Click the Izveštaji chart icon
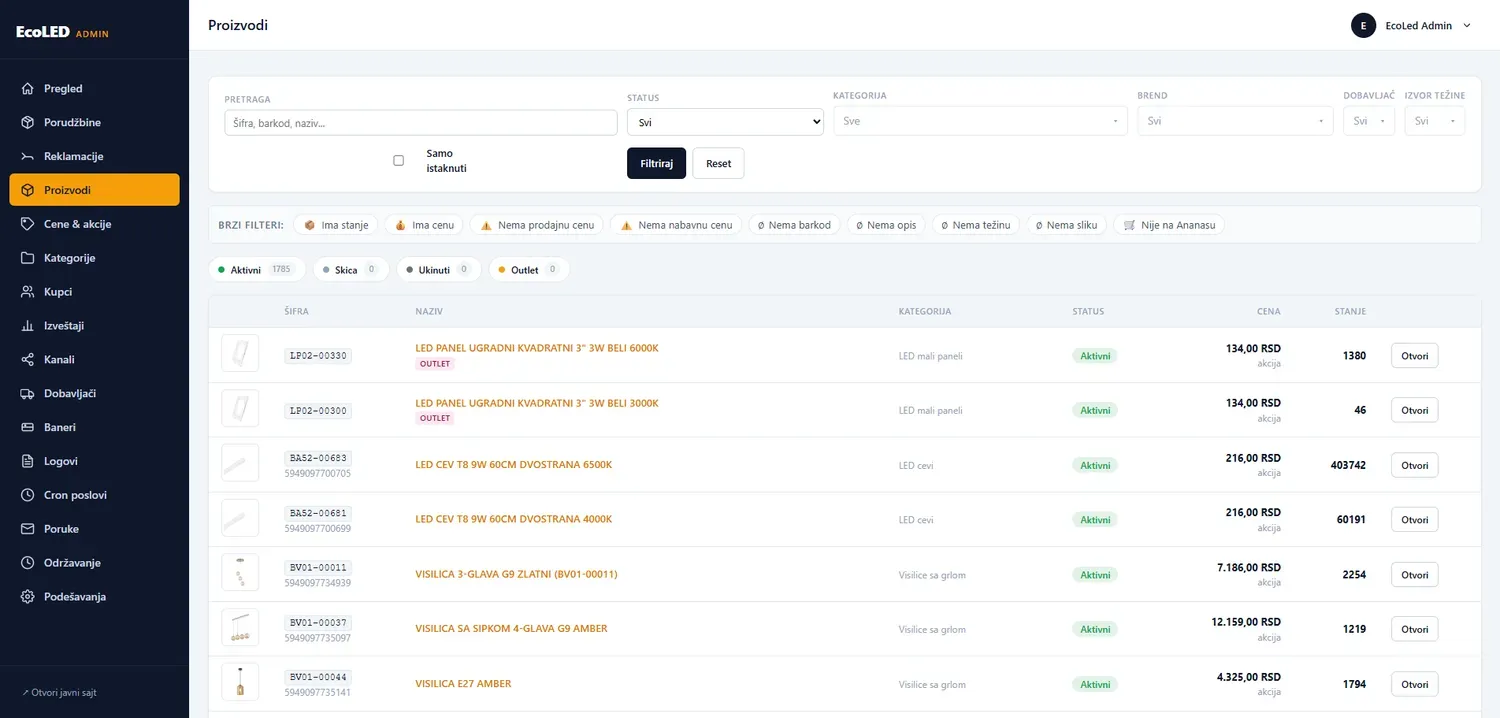The height and width of the screenshot is (718, 1500). tap(28, 326)
